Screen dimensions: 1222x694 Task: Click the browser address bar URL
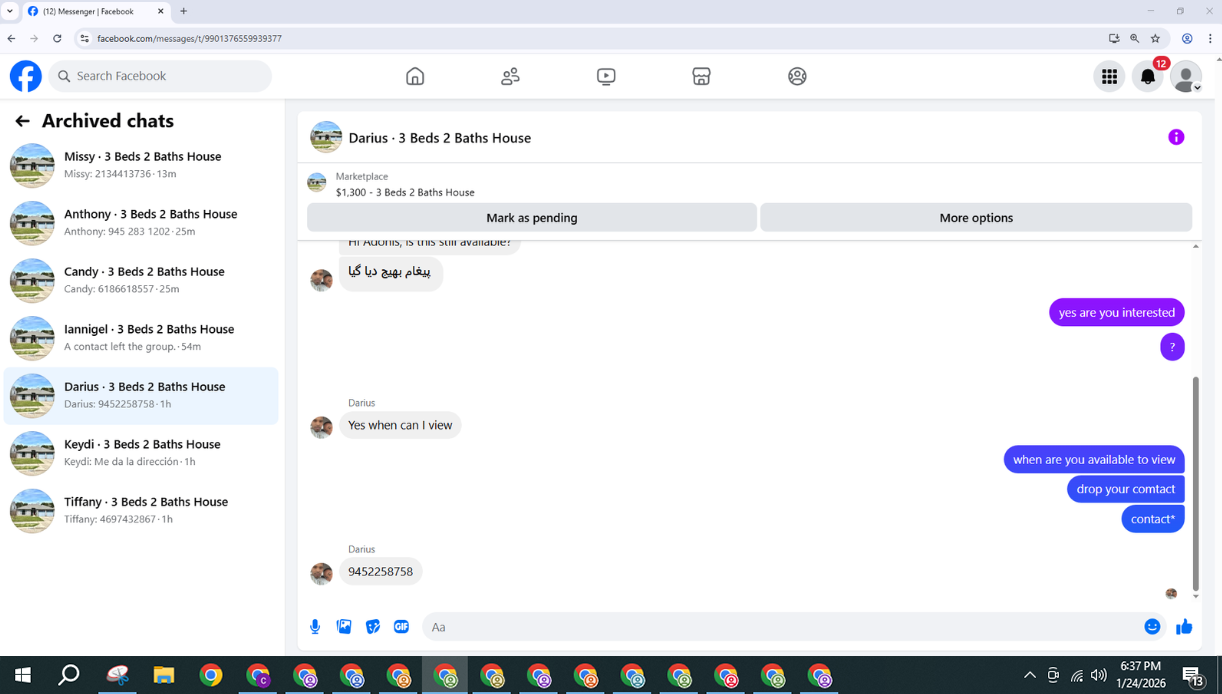coord(189,38)
